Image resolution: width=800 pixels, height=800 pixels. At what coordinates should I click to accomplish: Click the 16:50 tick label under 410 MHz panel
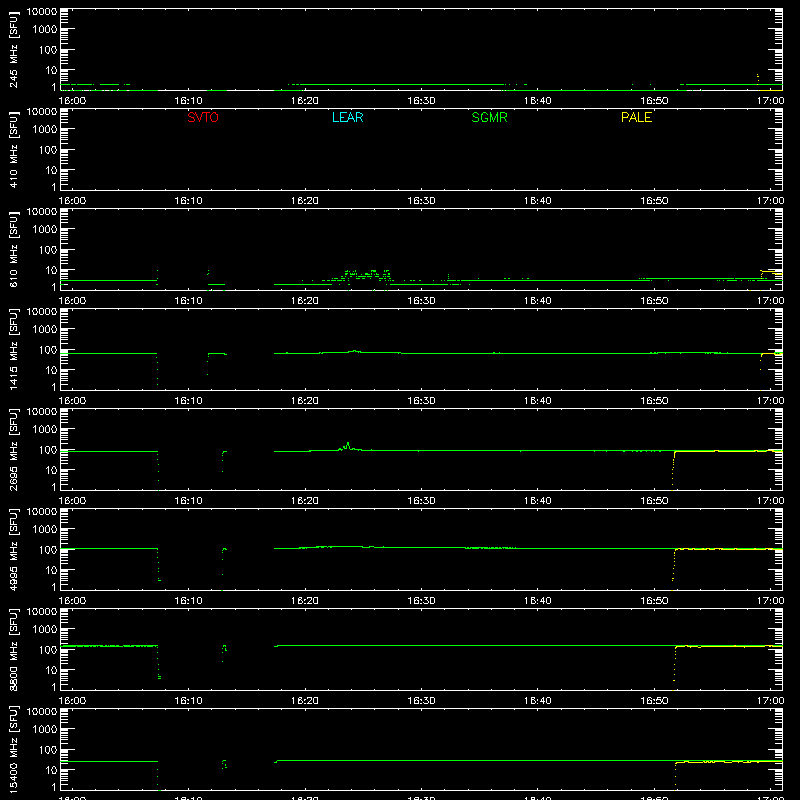coord(654,201)
